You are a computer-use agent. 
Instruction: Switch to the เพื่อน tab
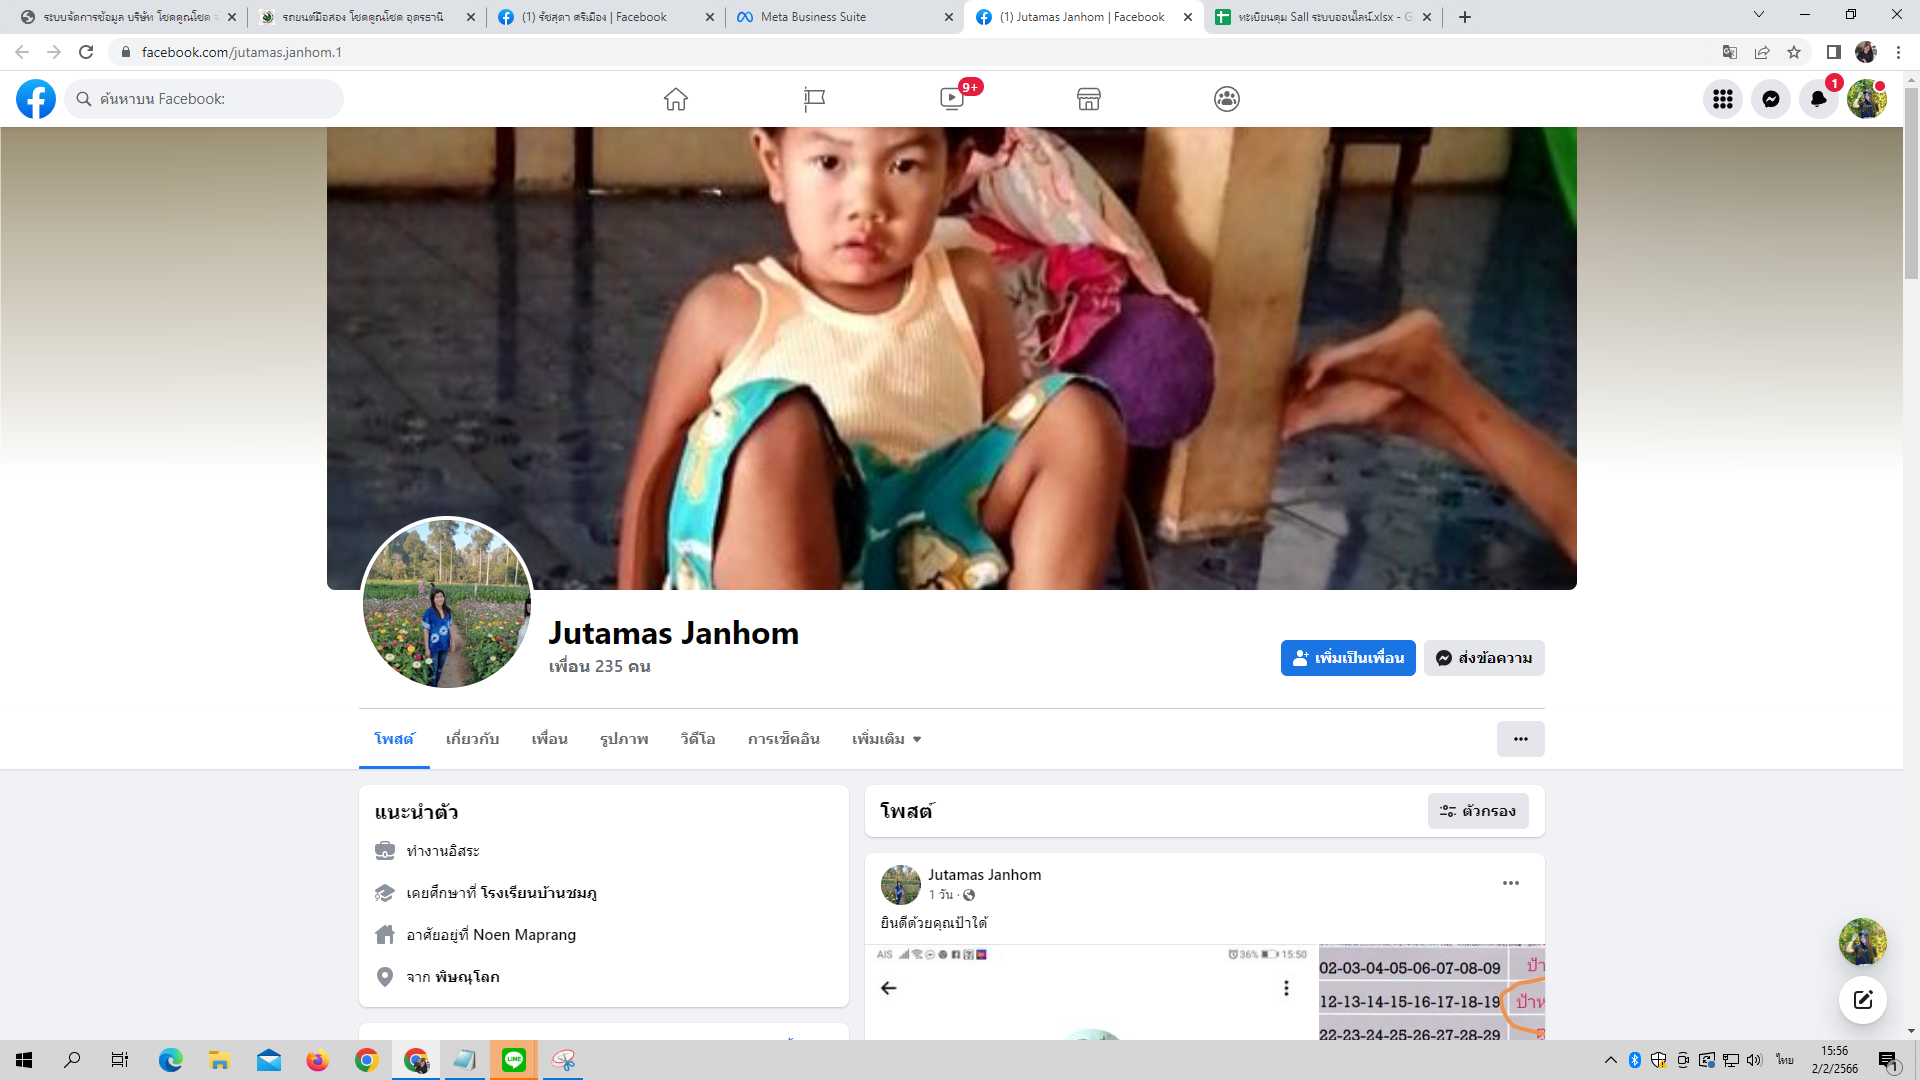coord(549,739)
